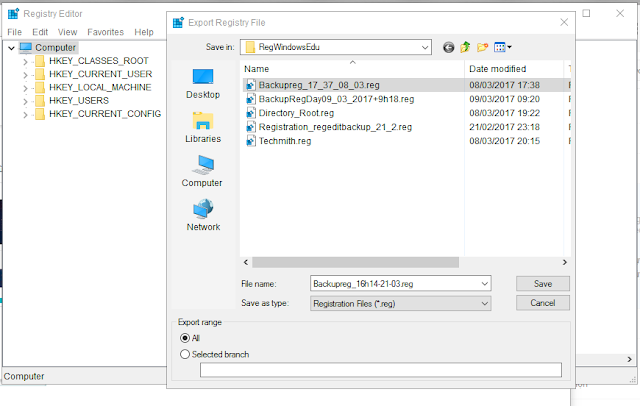Select the All export range radio button
Screen dimensions: 640x406
tap(185, 338)
